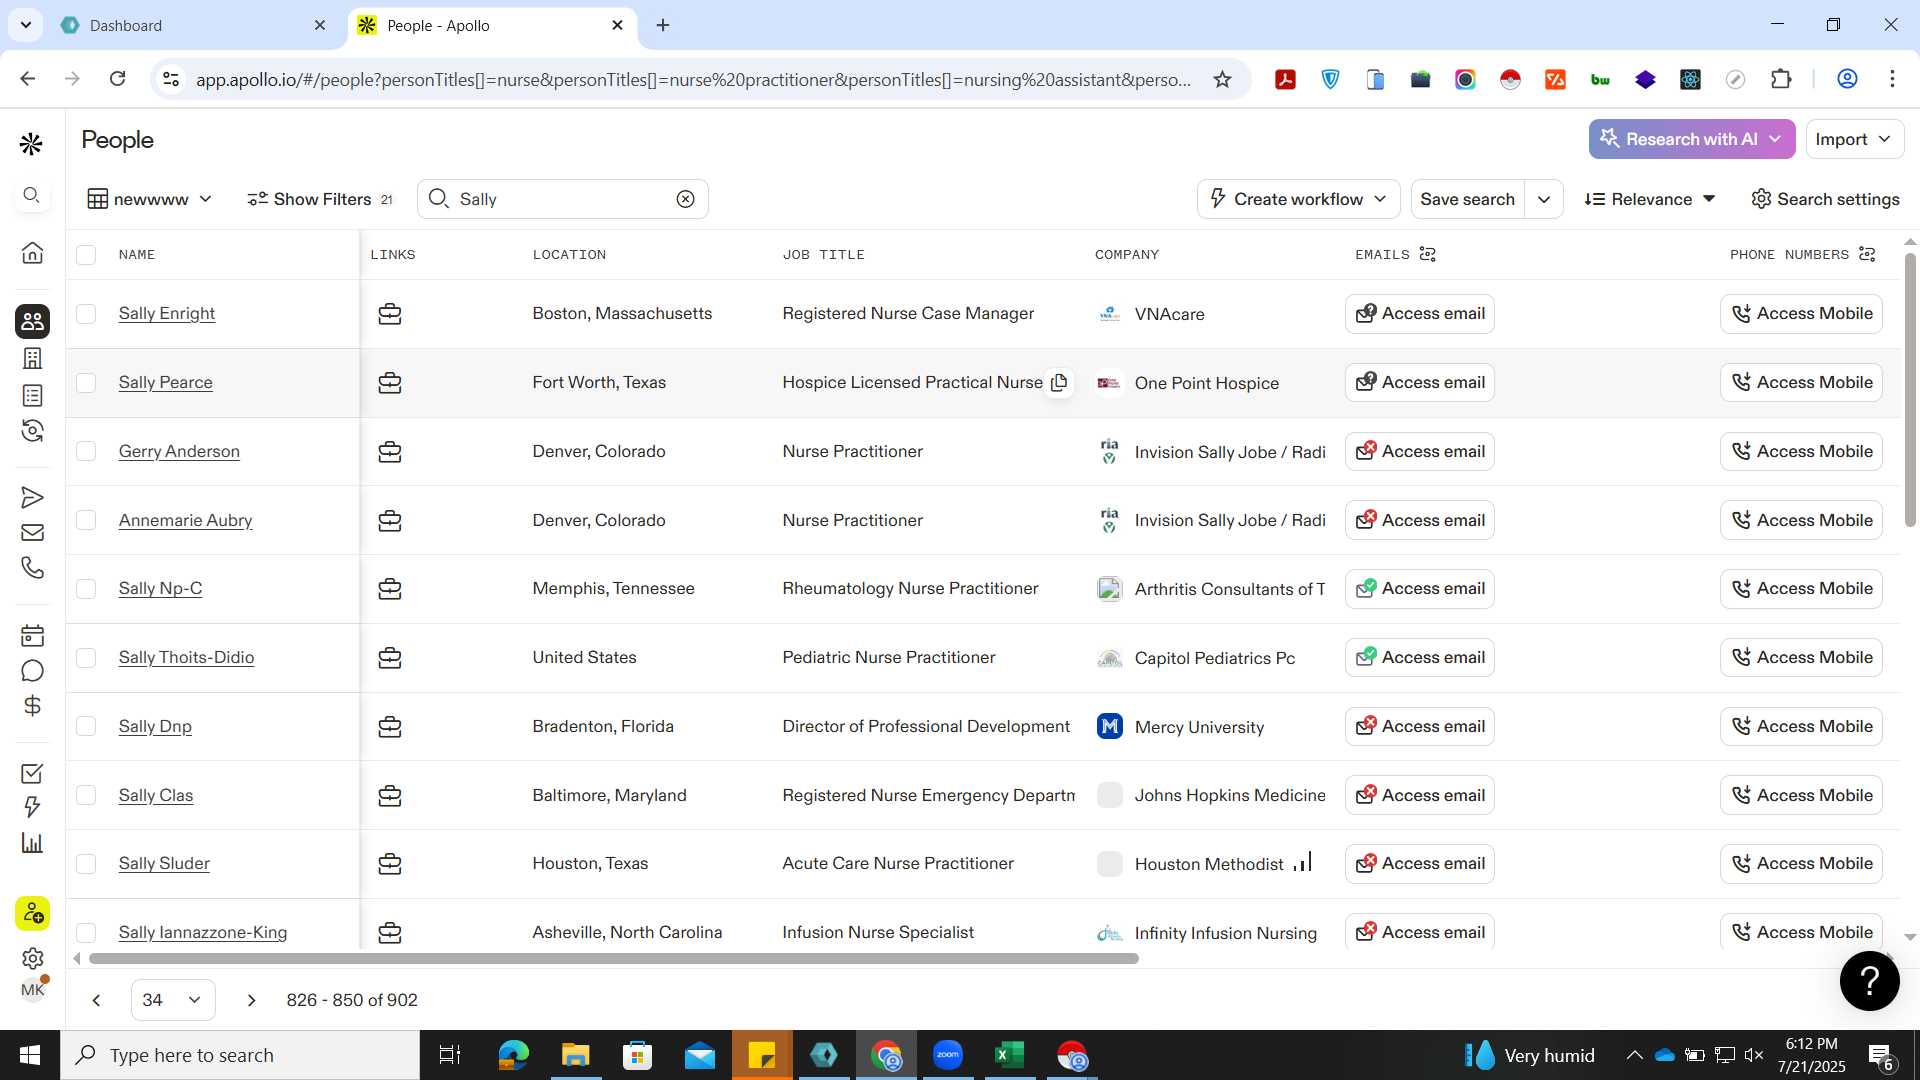Open the page number 34 dropdown
This screenshot has height=1080, width=1920.
click(x=173, y=1000)
